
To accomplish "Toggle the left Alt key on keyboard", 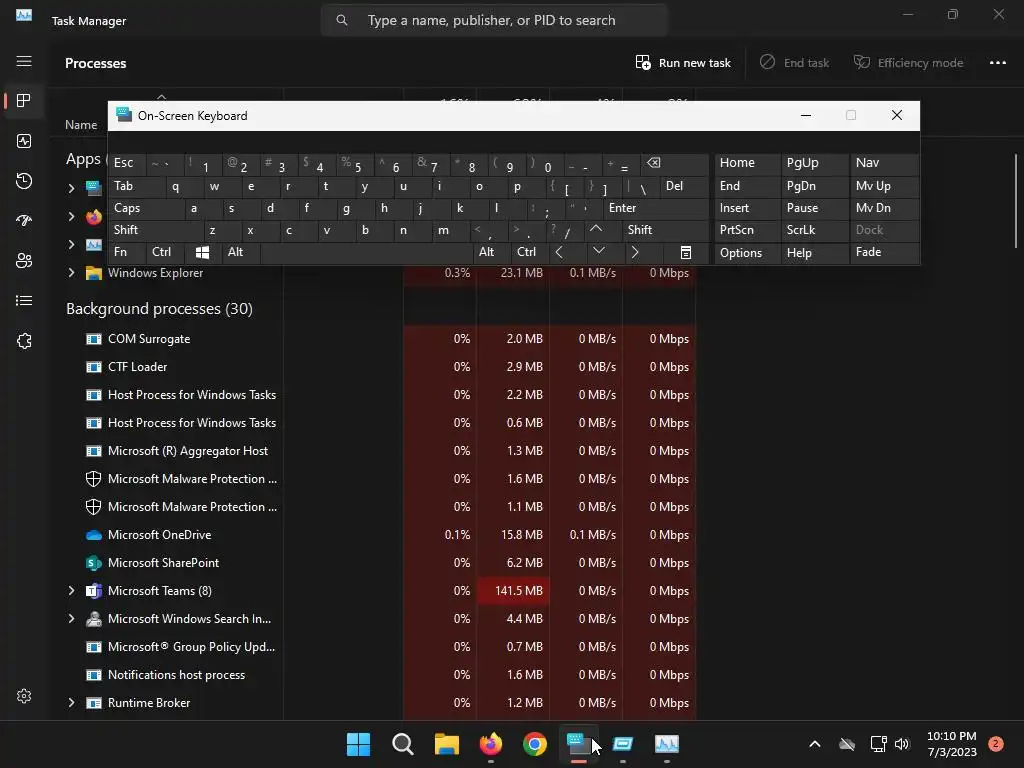I will 241,252.
